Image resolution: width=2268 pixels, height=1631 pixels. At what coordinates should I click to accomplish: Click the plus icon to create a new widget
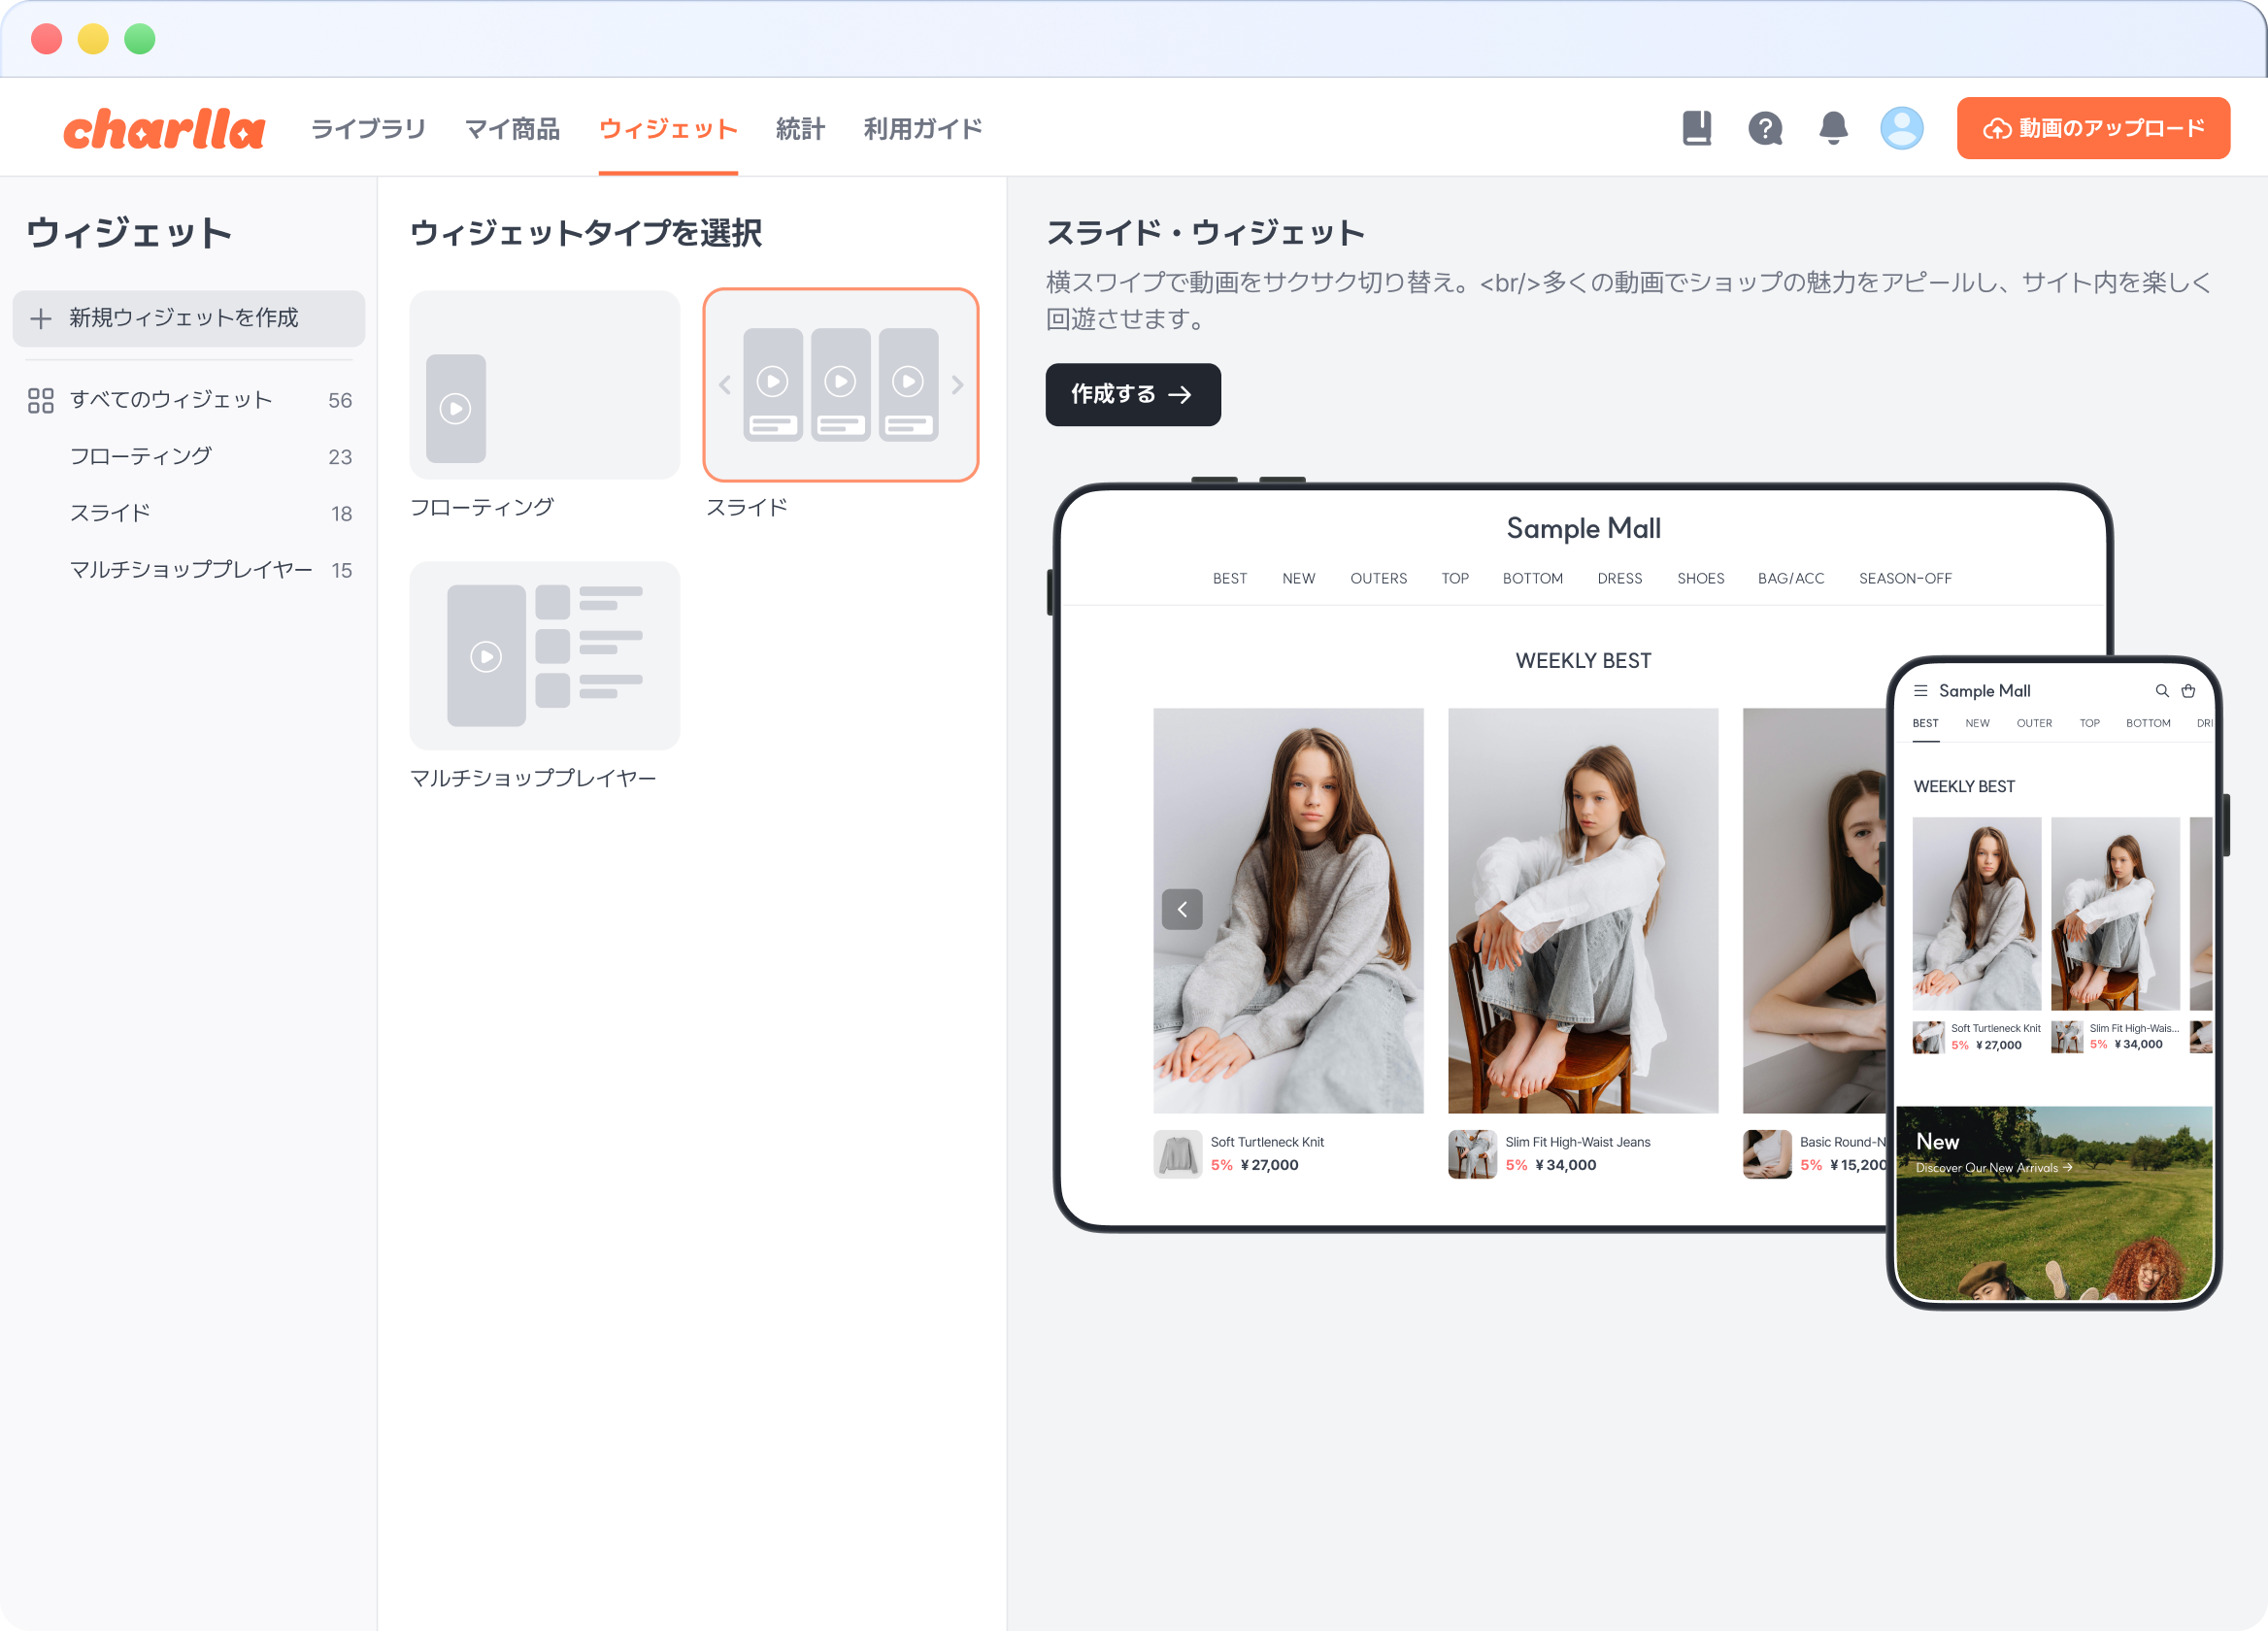pos(41,318)
